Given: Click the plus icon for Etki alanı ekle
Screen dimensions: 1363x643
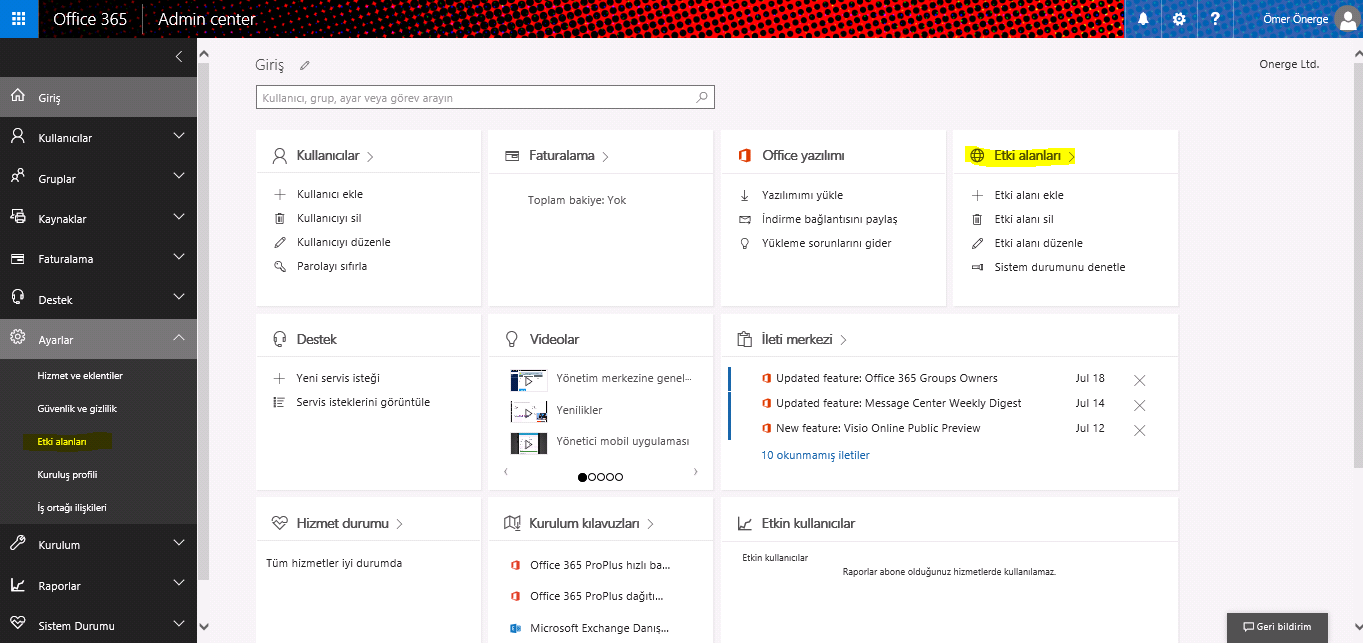Looking at the screenshot, I should click(x=978, y=196).
